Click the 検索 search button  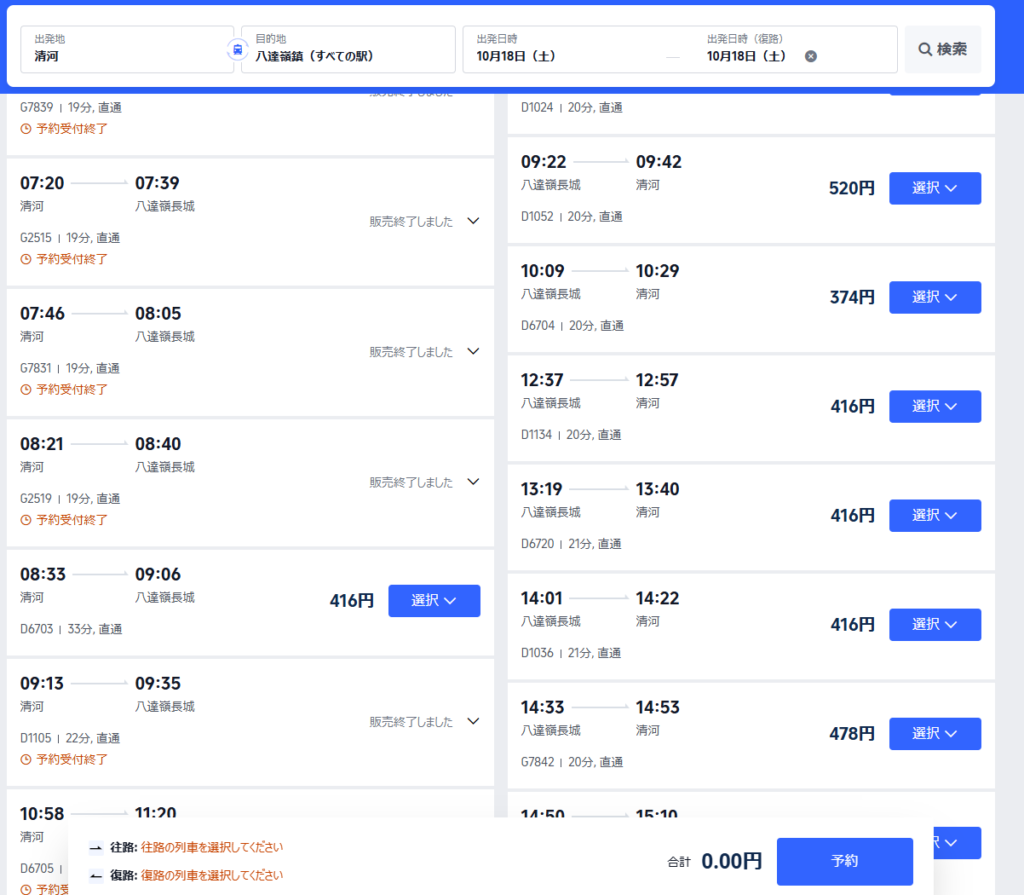(x=942, y=49)
